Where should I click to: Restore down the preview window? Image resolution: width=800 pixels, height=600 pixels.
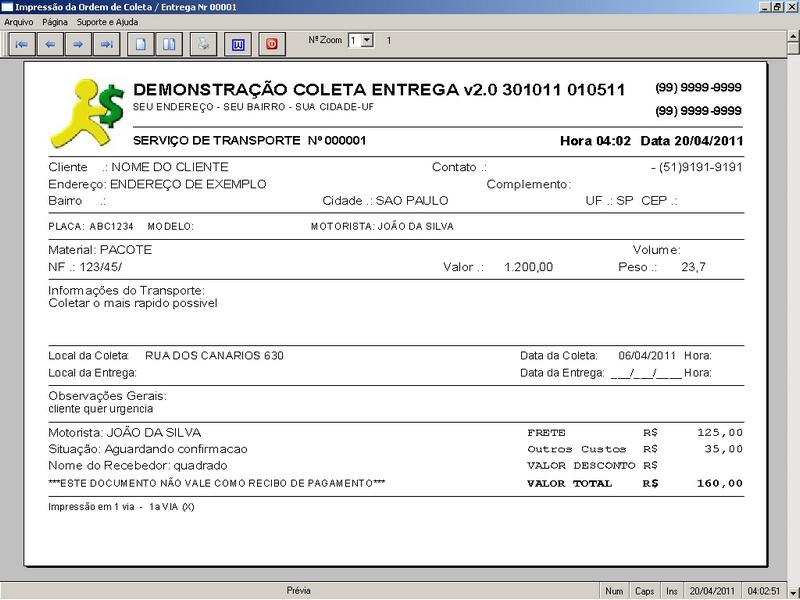(x=778, y=7)
